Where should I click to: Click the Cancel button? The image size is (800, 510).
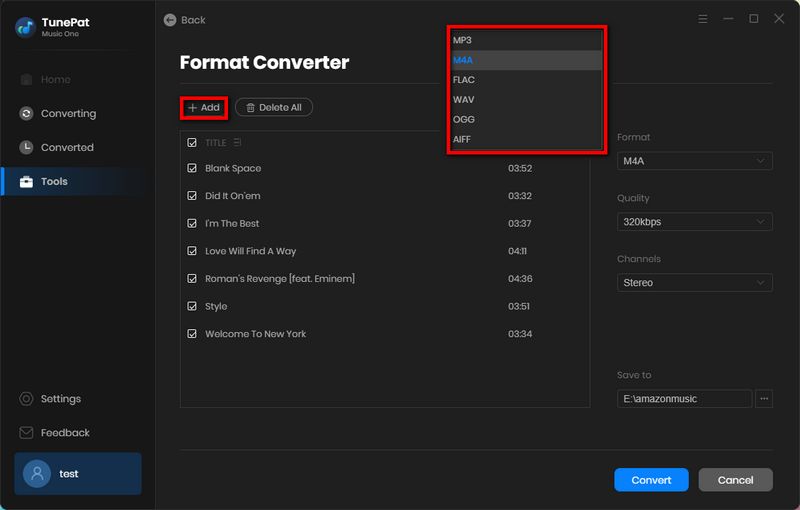pos(735,480)
